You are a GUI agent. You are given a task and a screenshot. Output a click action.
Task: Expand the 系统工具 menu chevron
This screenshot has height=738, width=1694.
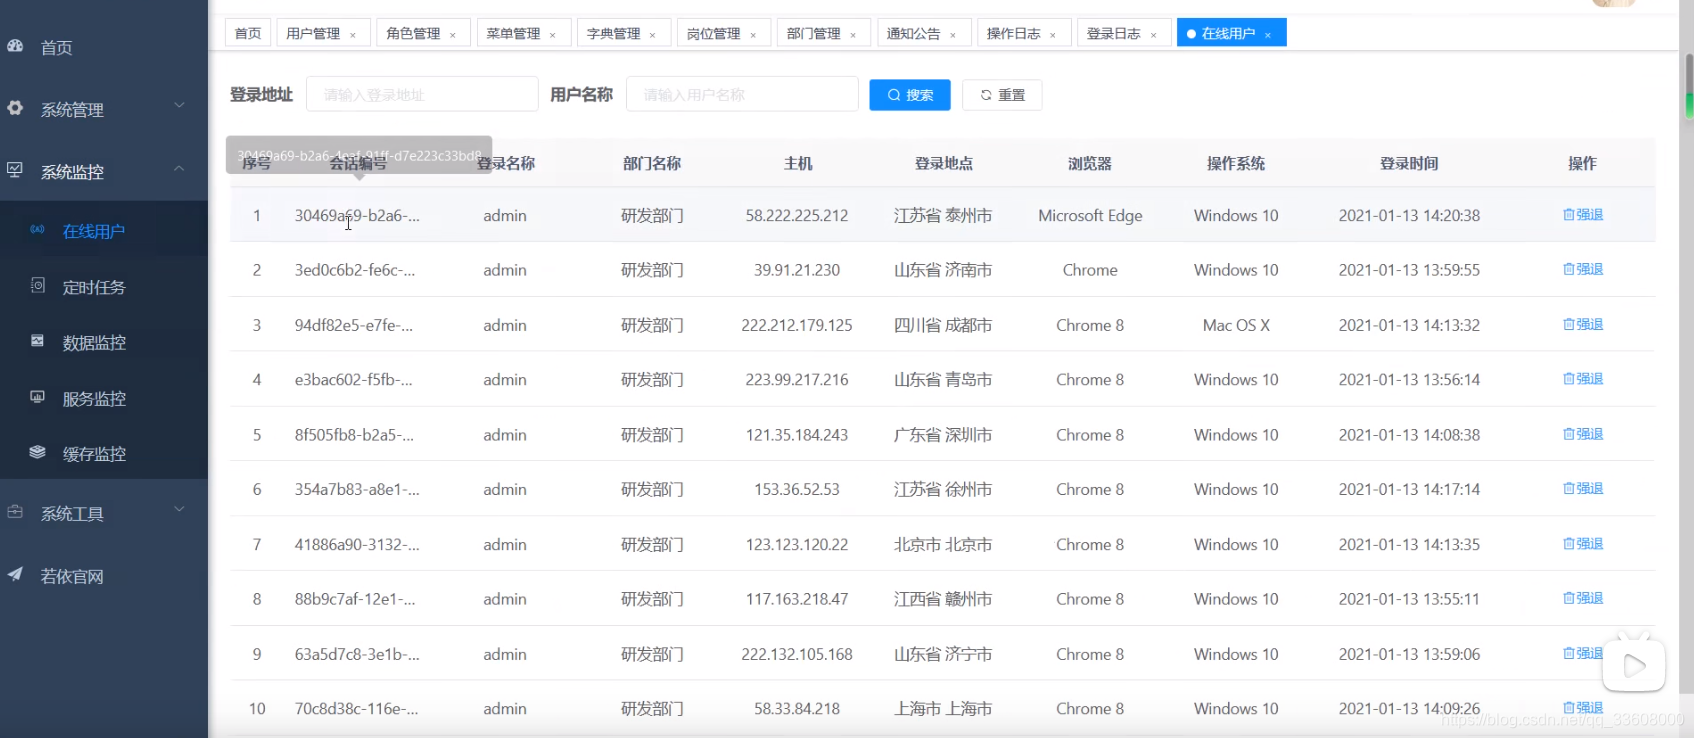(180, 509)
